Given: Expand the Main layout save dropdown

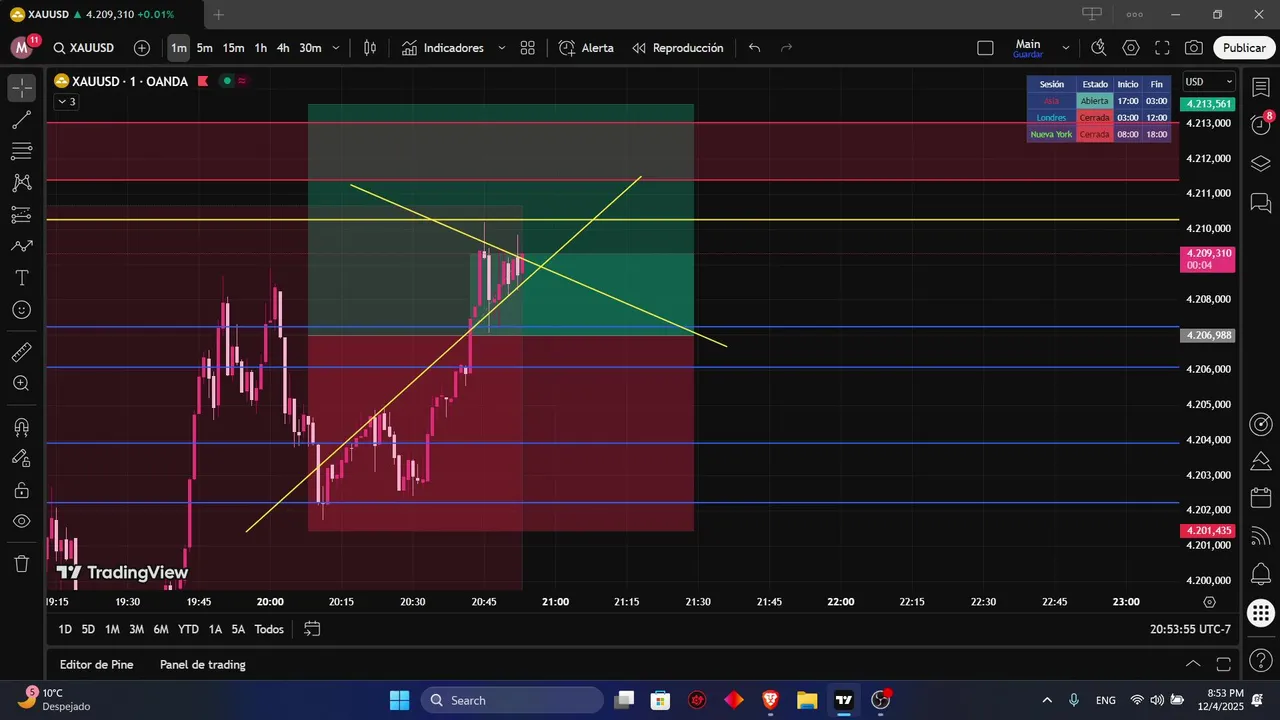Looking at the screenshot, I should 1066,48.
